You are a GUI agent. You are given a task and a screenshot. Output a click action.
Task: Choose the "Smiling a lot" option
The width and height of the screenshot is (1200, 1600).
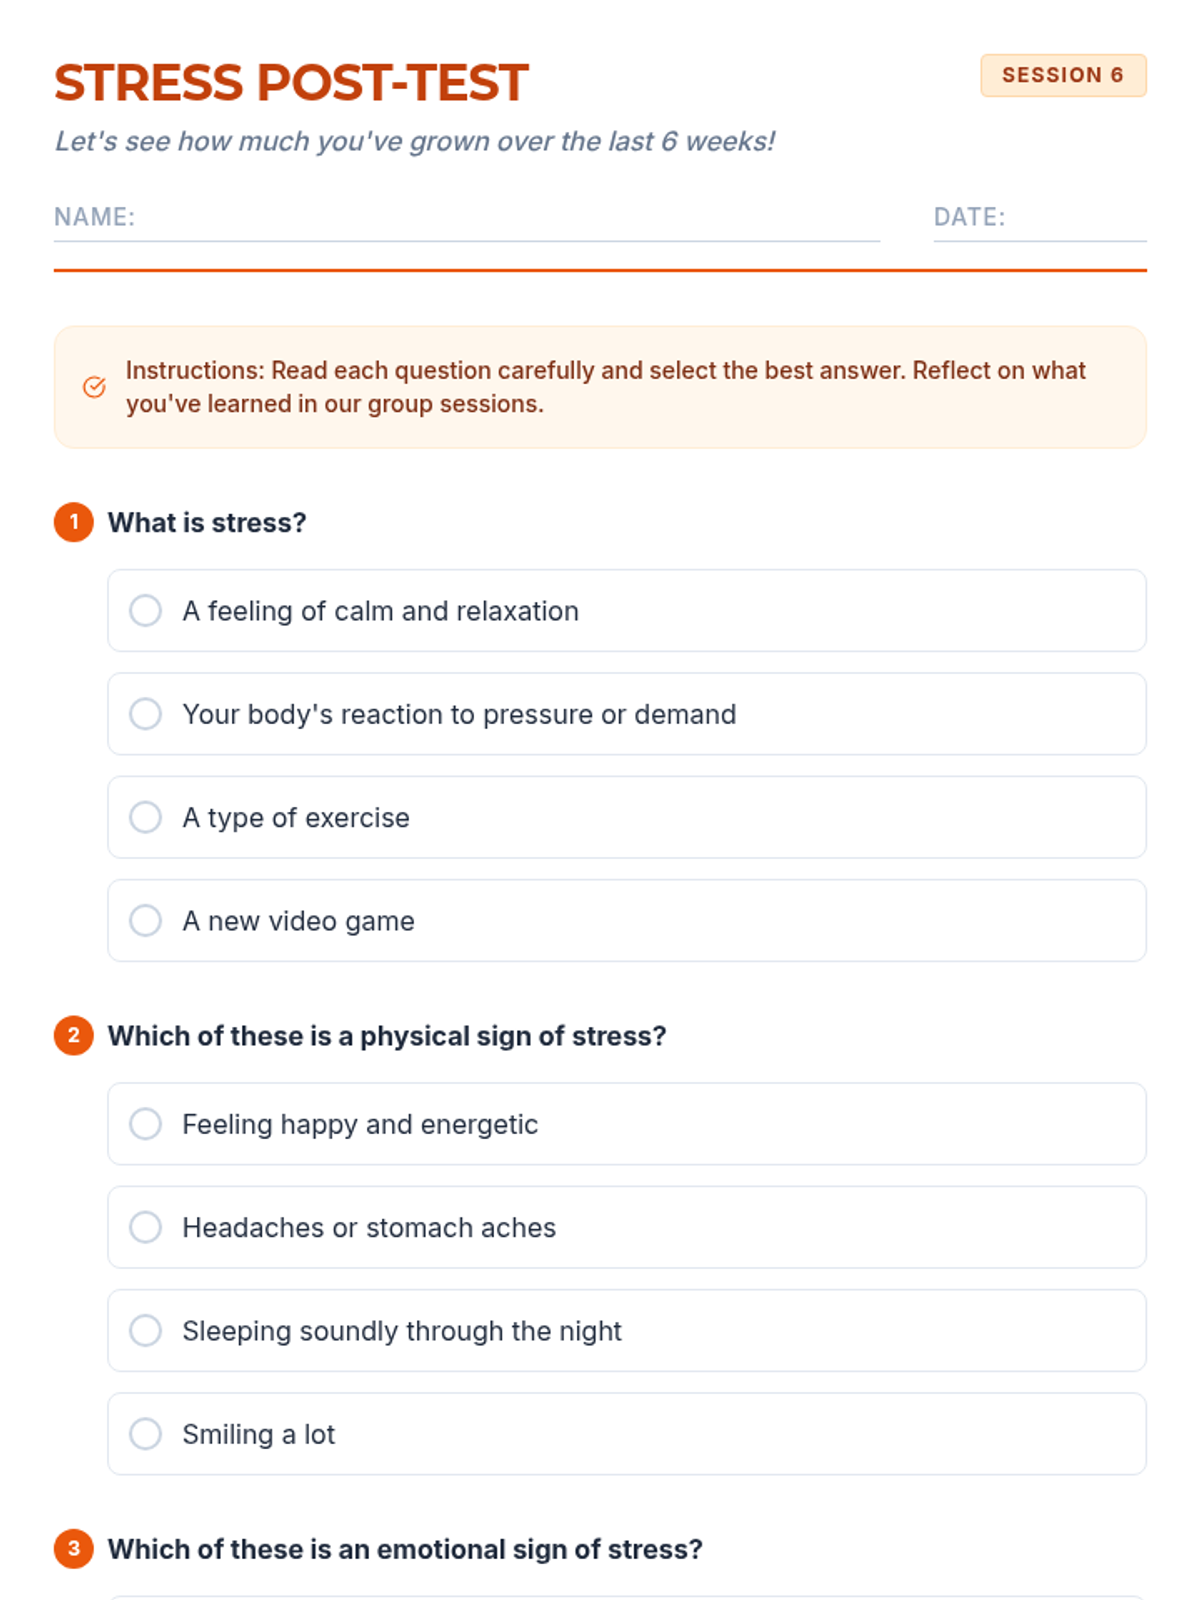tap(146, 1433)
